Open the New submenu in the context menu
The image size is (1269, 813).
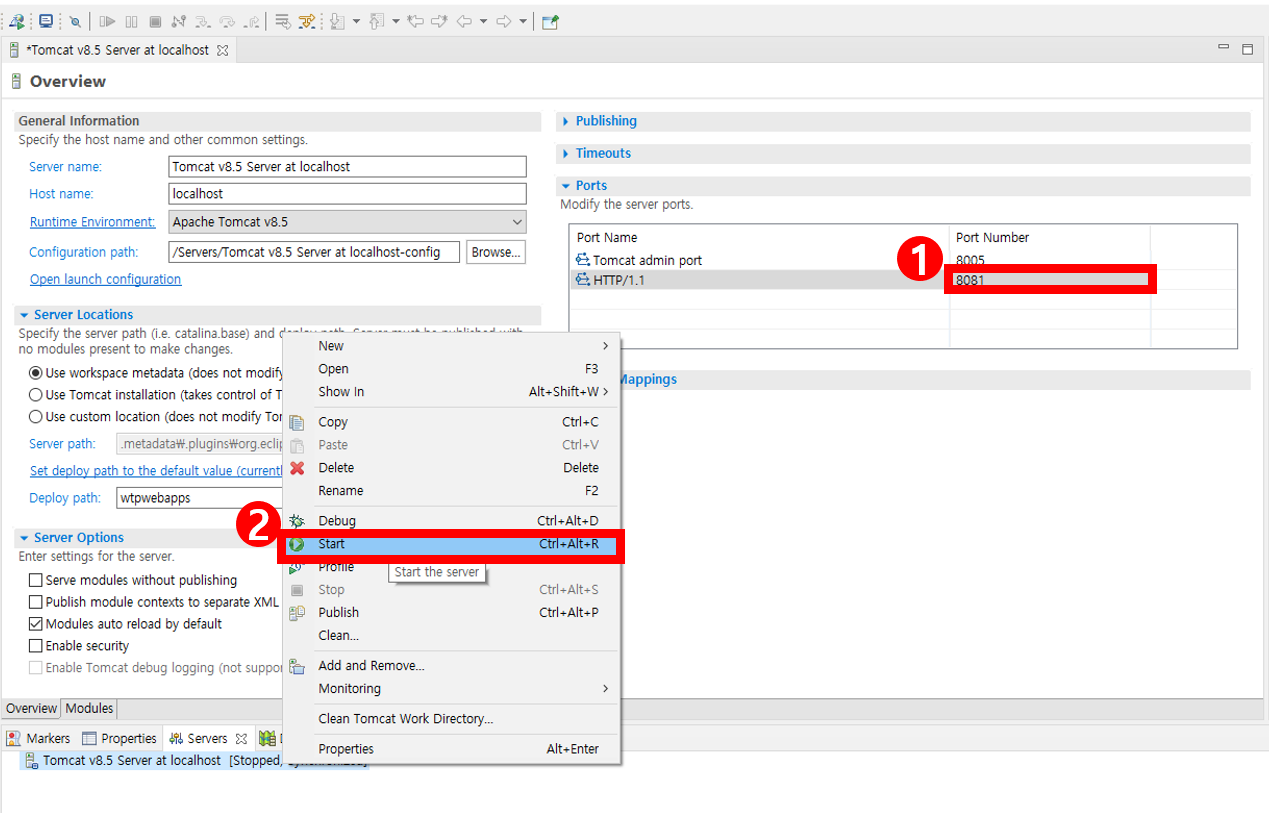point(451,346)
